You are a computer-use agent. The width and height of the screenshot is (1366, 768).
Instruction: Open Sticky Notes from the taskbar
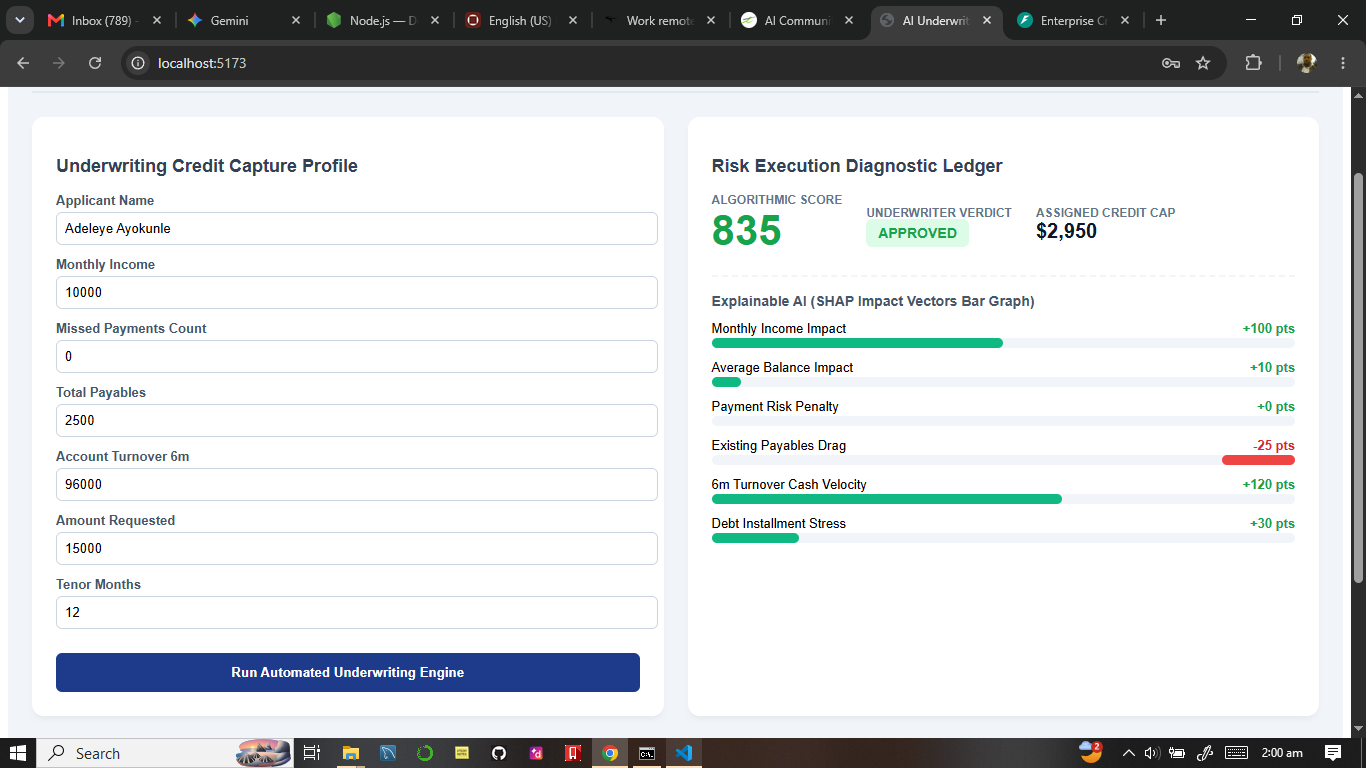[462, 753]
